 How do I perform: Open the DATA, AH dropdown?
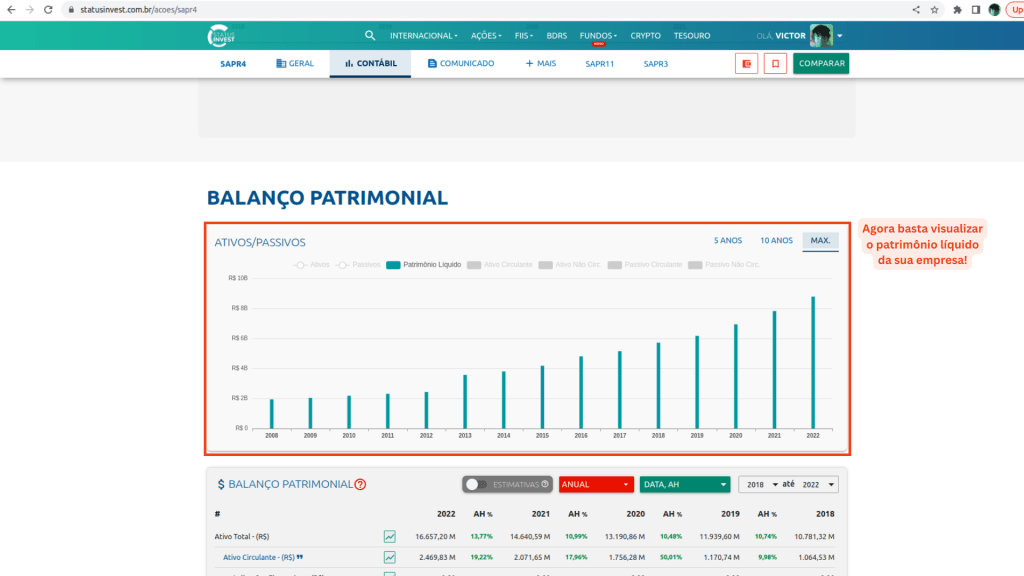click(x=685, y=485)
